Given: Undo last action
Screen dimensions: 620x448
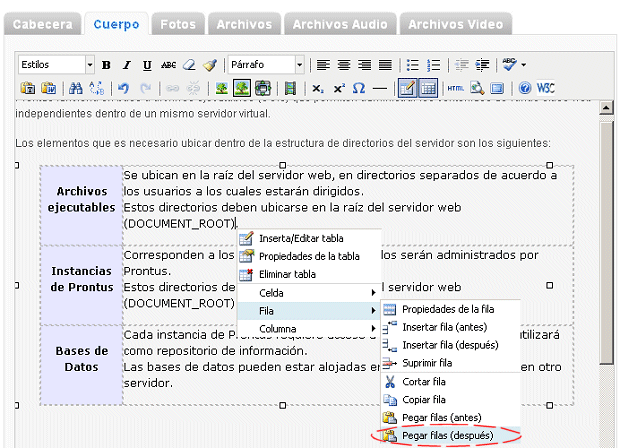Looking at the screenshot, I should tap(123, 88).
